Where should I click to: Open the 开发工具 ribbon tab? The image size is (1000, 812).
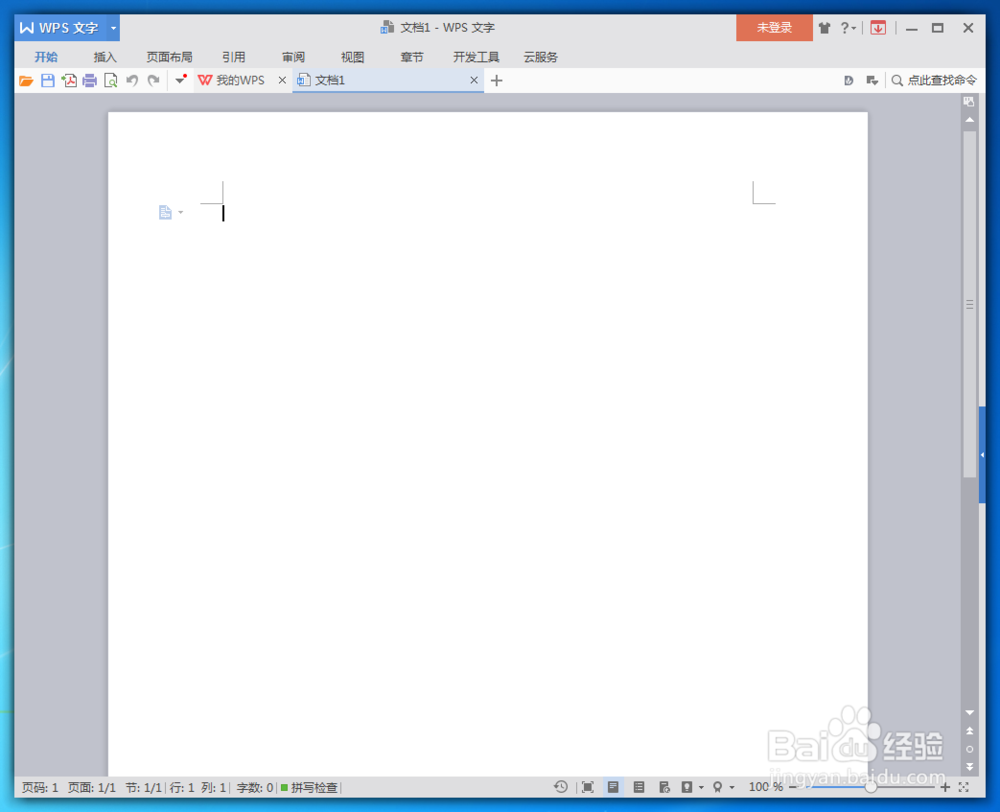[476, 57]
